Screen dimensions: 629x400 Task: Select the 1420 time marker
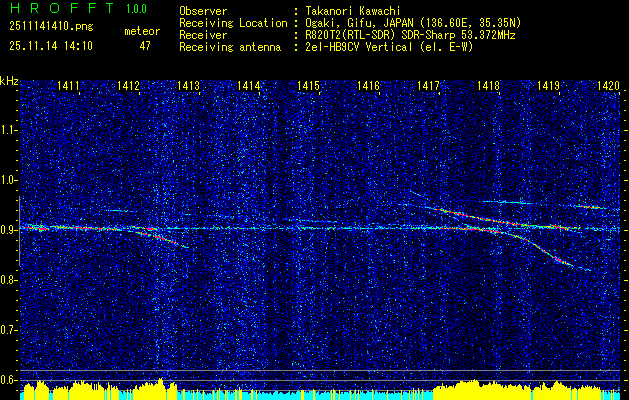(x=607, y=88)
